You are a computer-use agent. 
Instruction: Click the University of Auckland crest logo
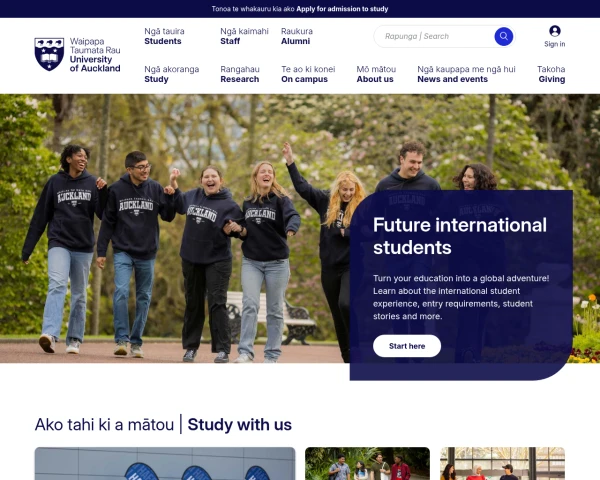(x=49, y=54)
